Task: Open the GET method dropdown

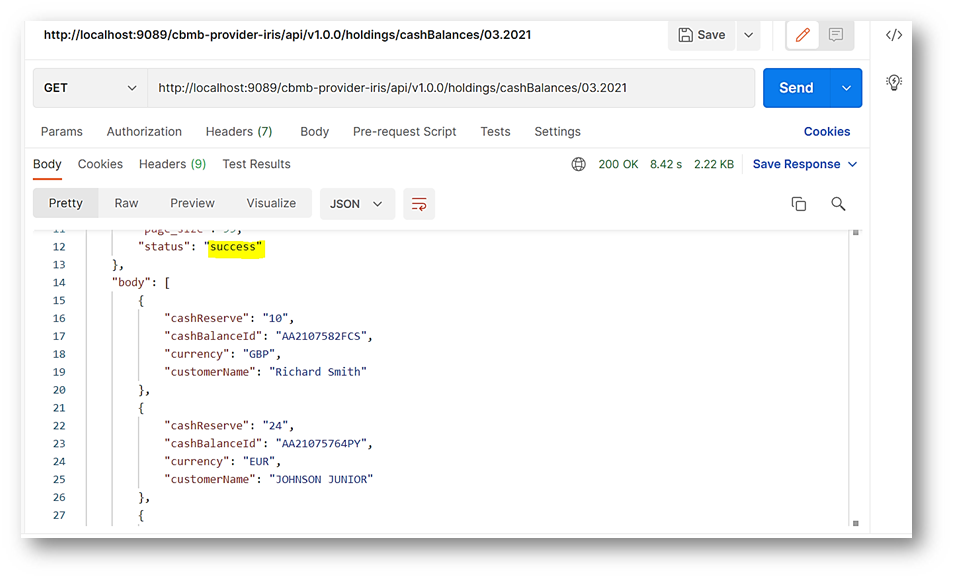Action: tap(90, 88)
